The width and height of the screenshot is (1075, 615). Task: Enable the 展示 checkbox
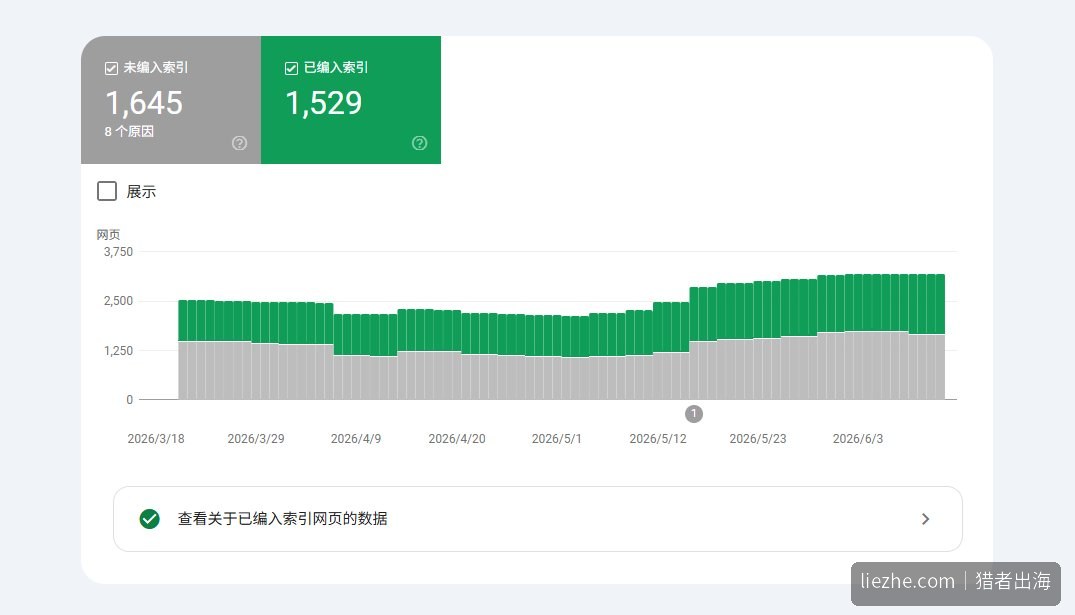coord(107,191)
